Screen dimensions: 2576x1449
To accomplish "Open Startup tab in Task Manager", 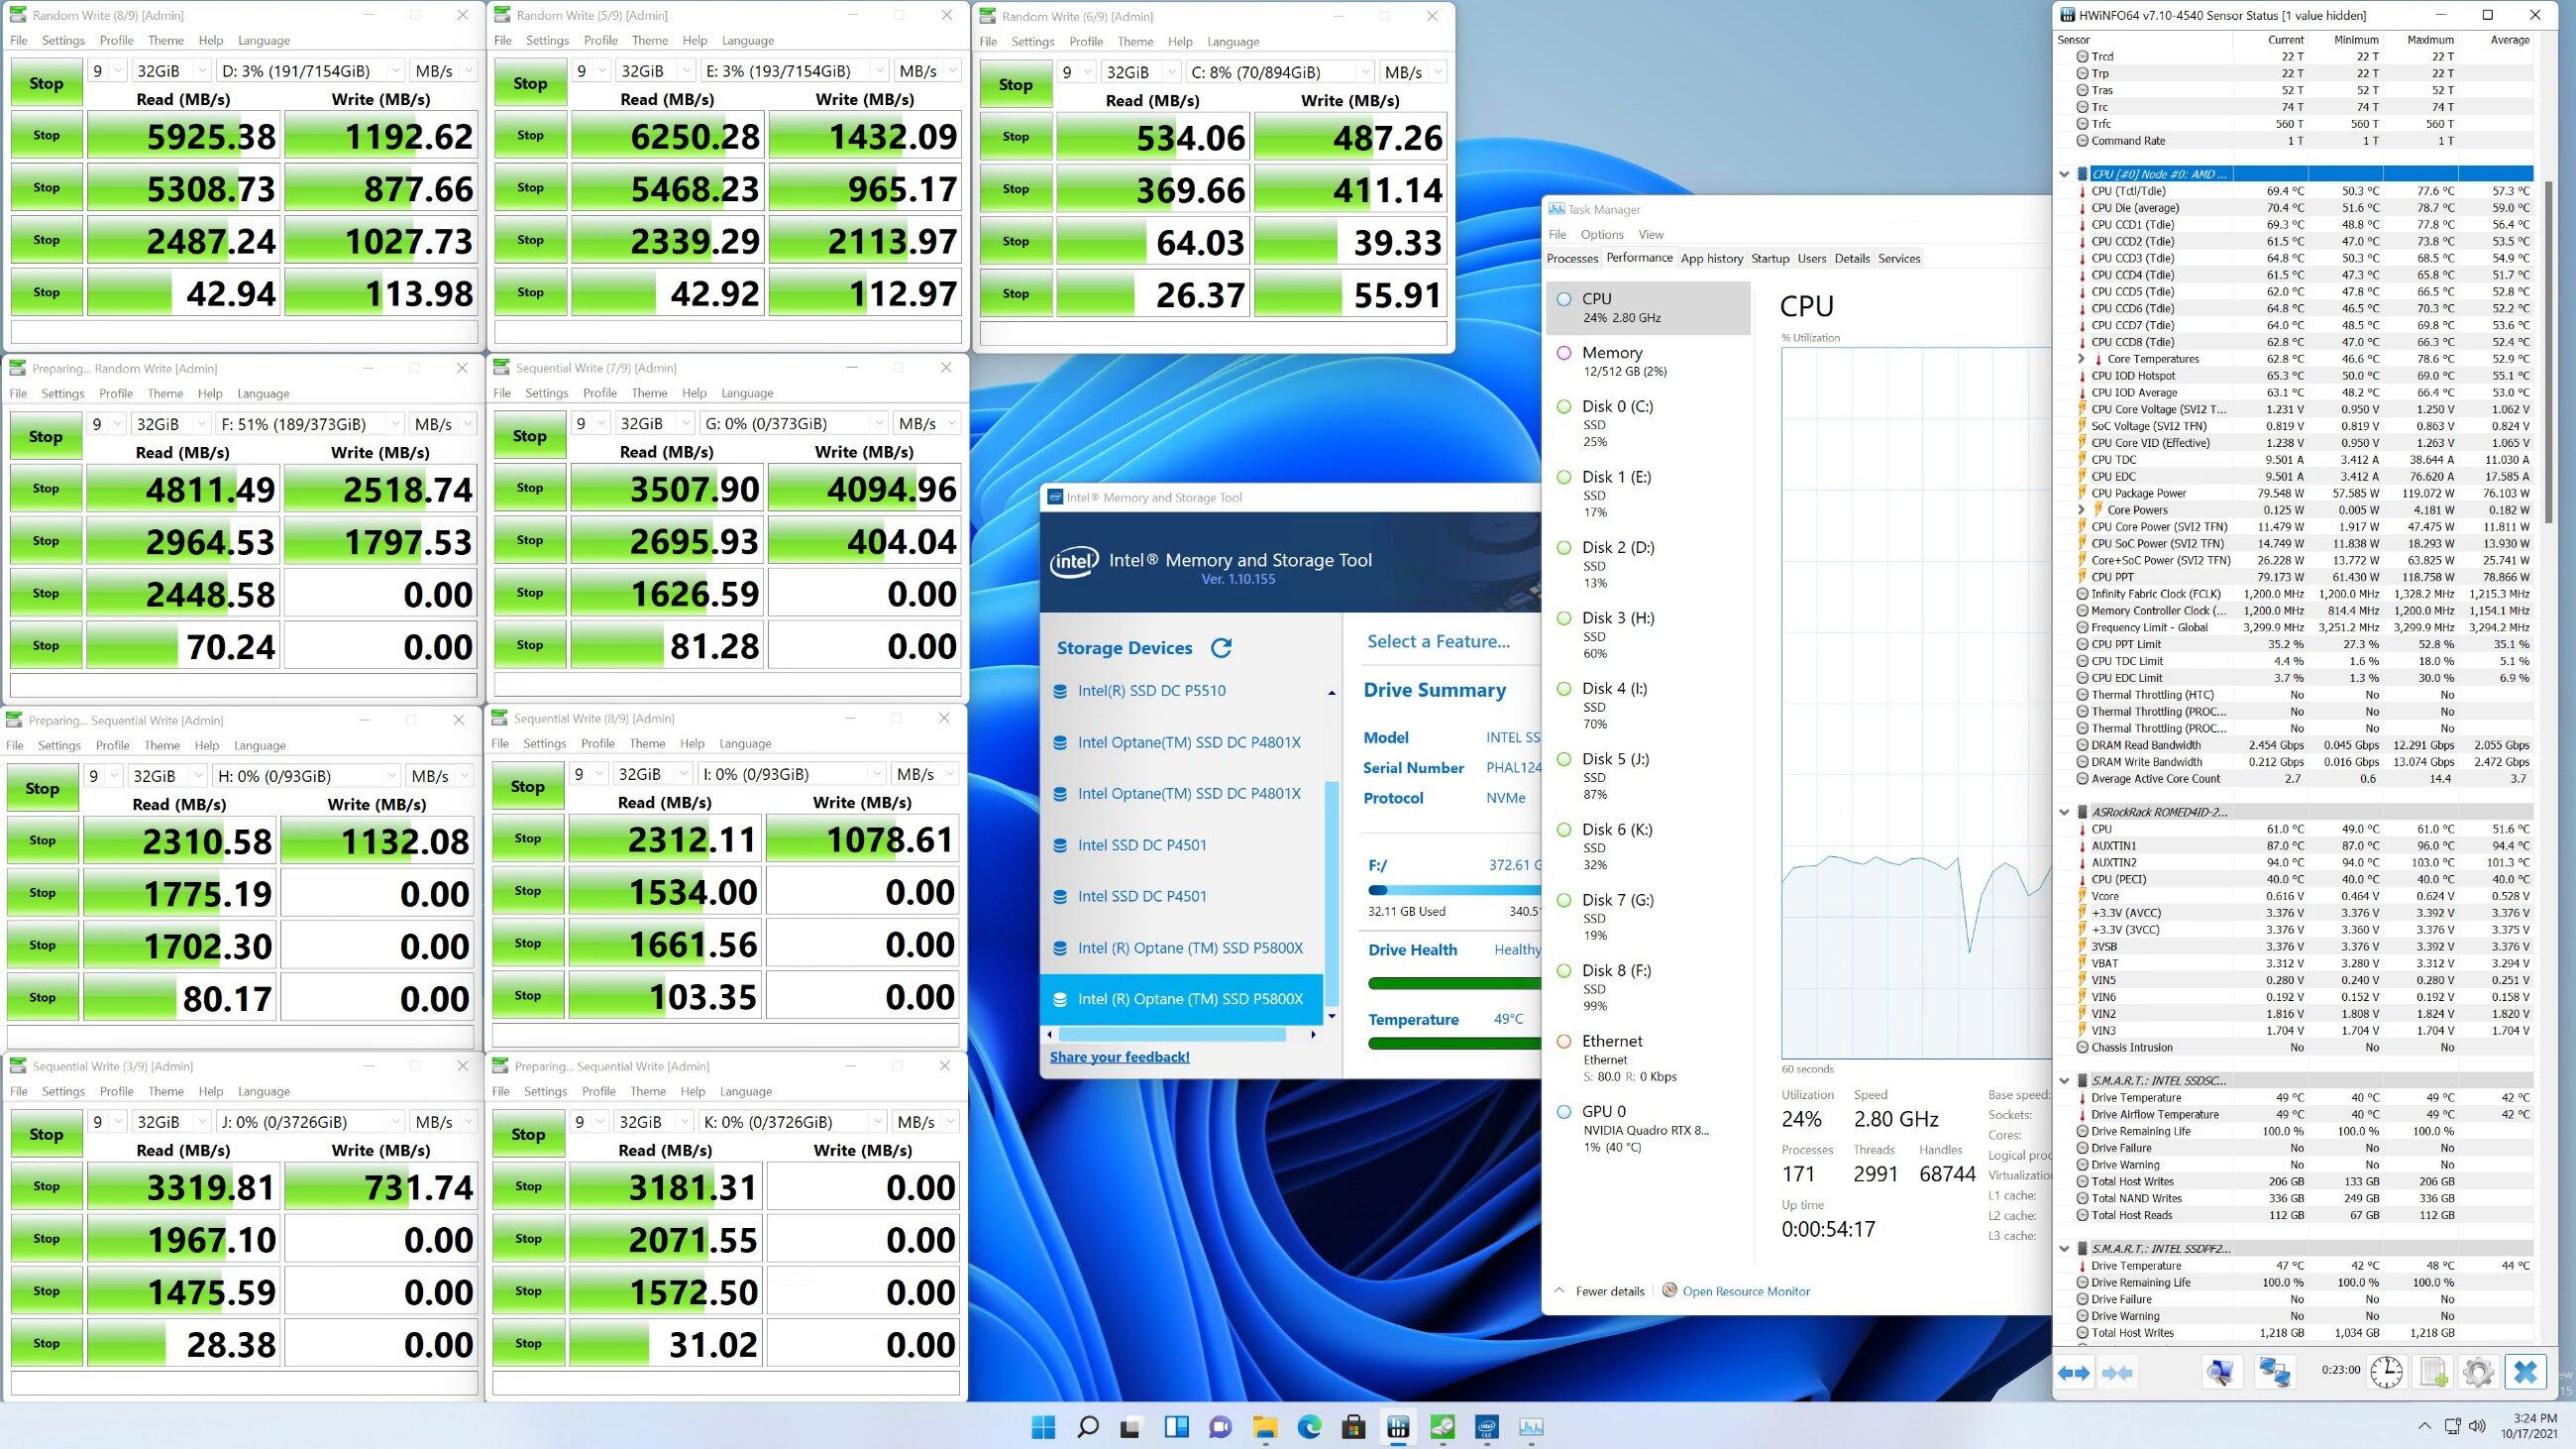I will pyautogui.click(x=1770, y=258).
